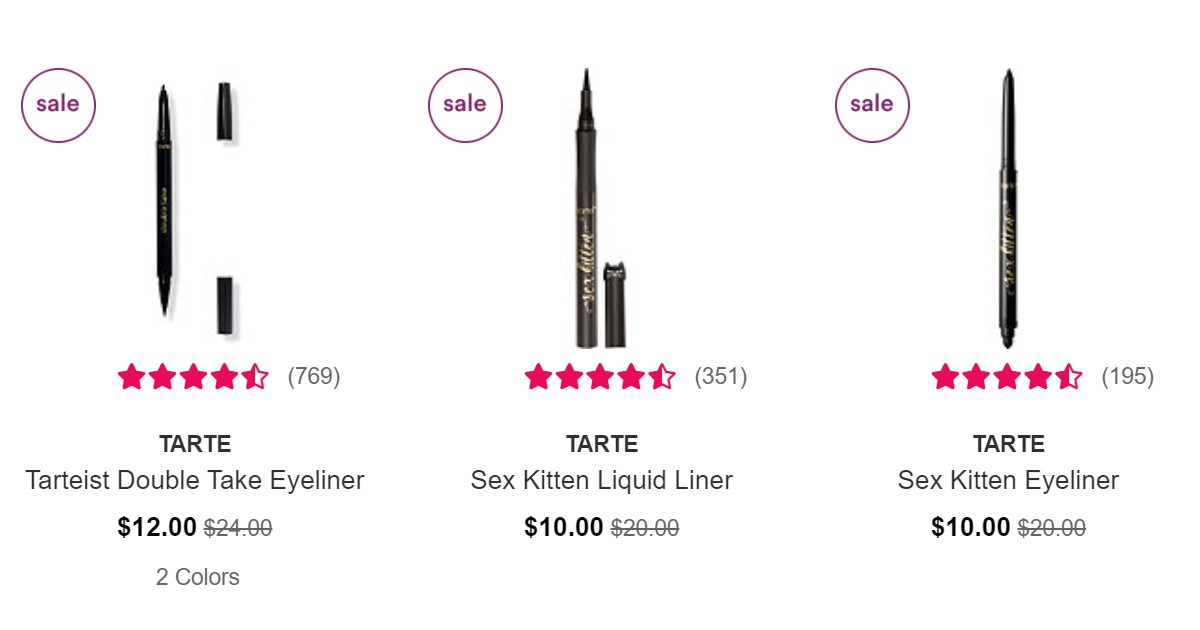Click the sale badge on Tarteist Double Take Eyeliner

pyautogui.click(x=58, y=103)
